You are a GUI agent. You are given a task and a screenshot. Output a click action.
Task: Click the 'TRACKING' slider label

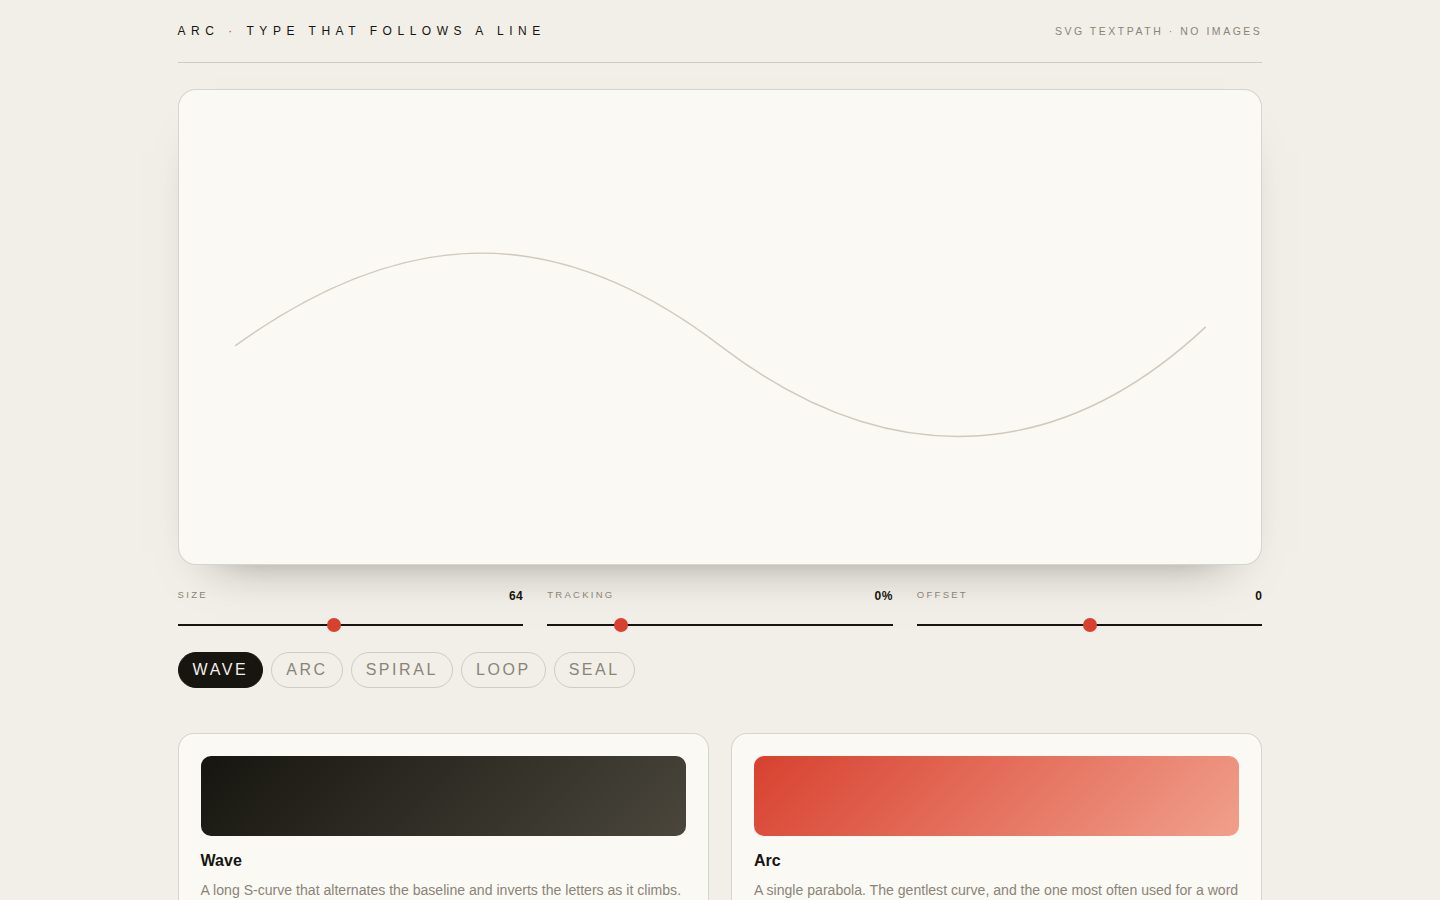580,595
